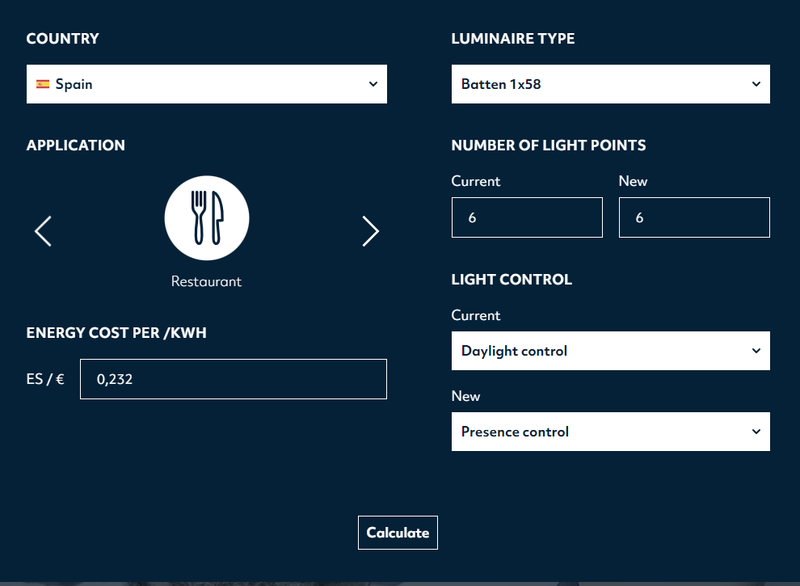Select the Restaurant fork and knife icon
The height and width of the screenshot is (586, 800).
click(207, 218)
